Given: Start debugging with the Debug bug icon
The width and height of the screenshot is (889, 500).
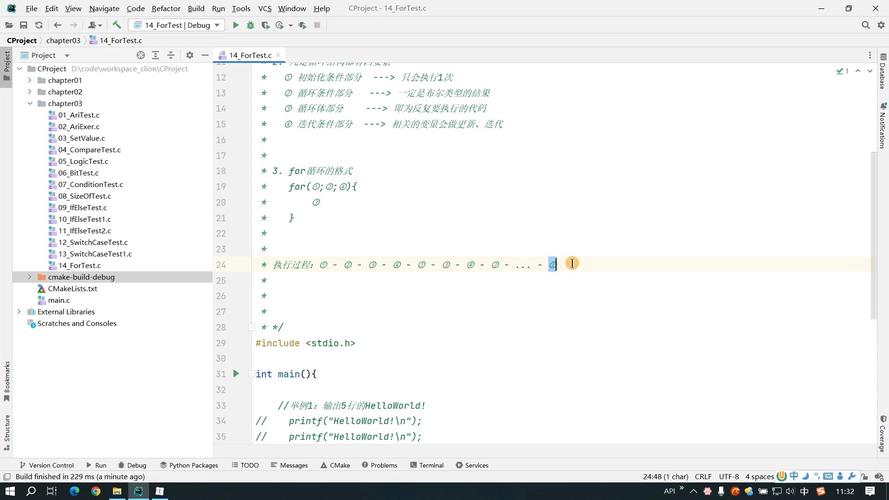Looking at the screenshot, I should [250, 25].
